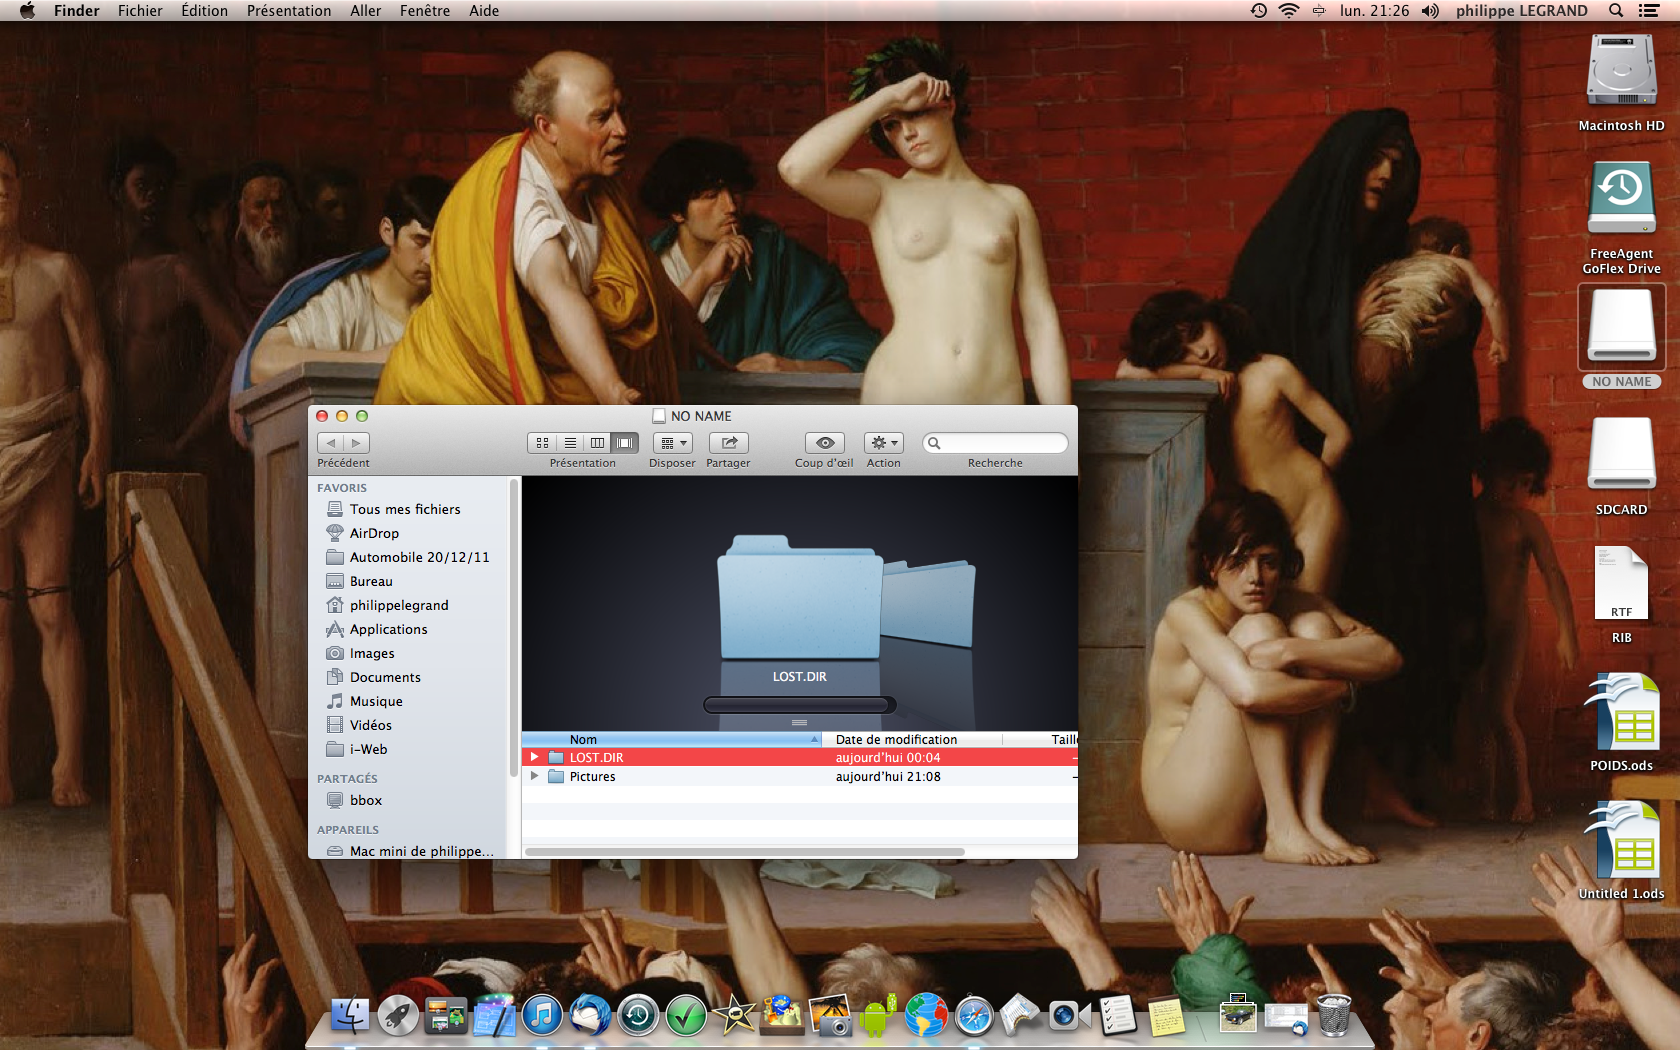Viewport: 1680px width, 1050px height.
Task: Open the Action gear dropdown
Action: (x=884, y=443)
